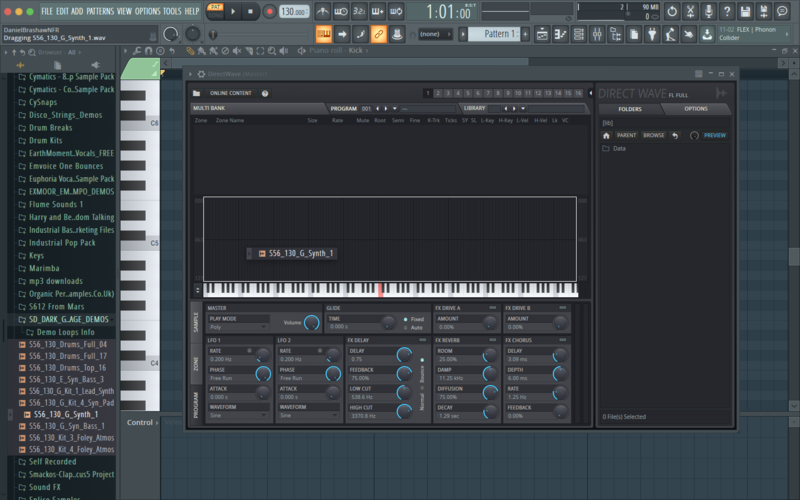Click the wrench icon in piano roll toolbar
Screen dimensions: 800x500
pyautogui.click(x=137, y=51)
